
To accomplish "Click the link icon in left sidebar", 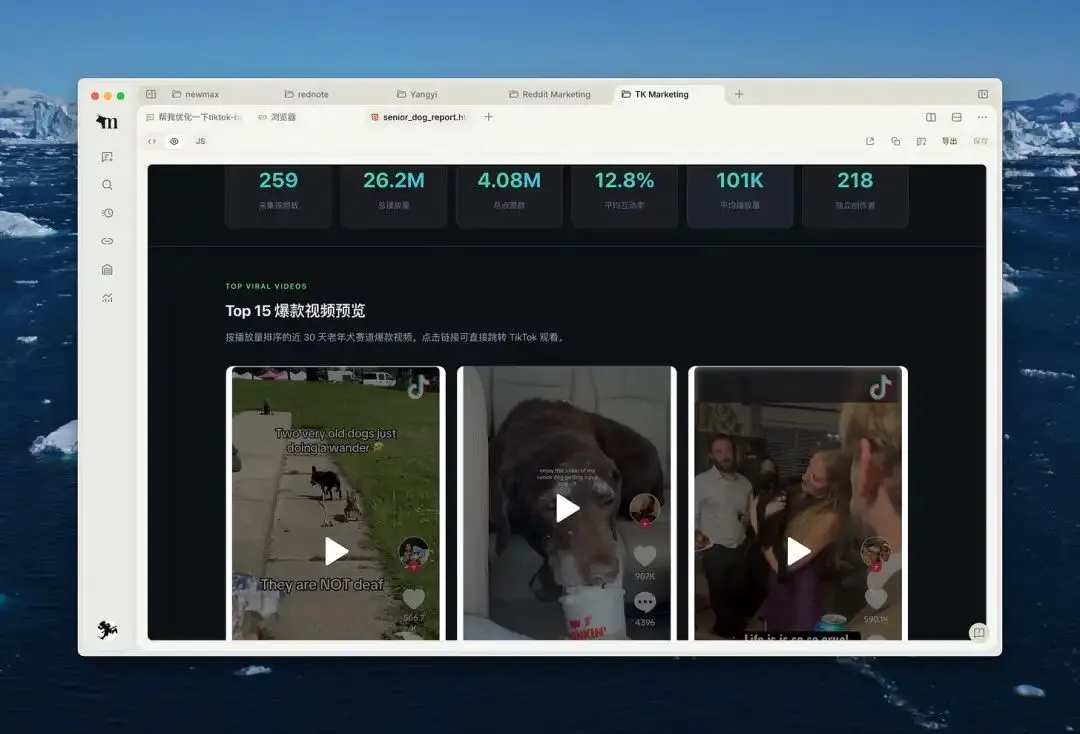I will pos(107,241).
